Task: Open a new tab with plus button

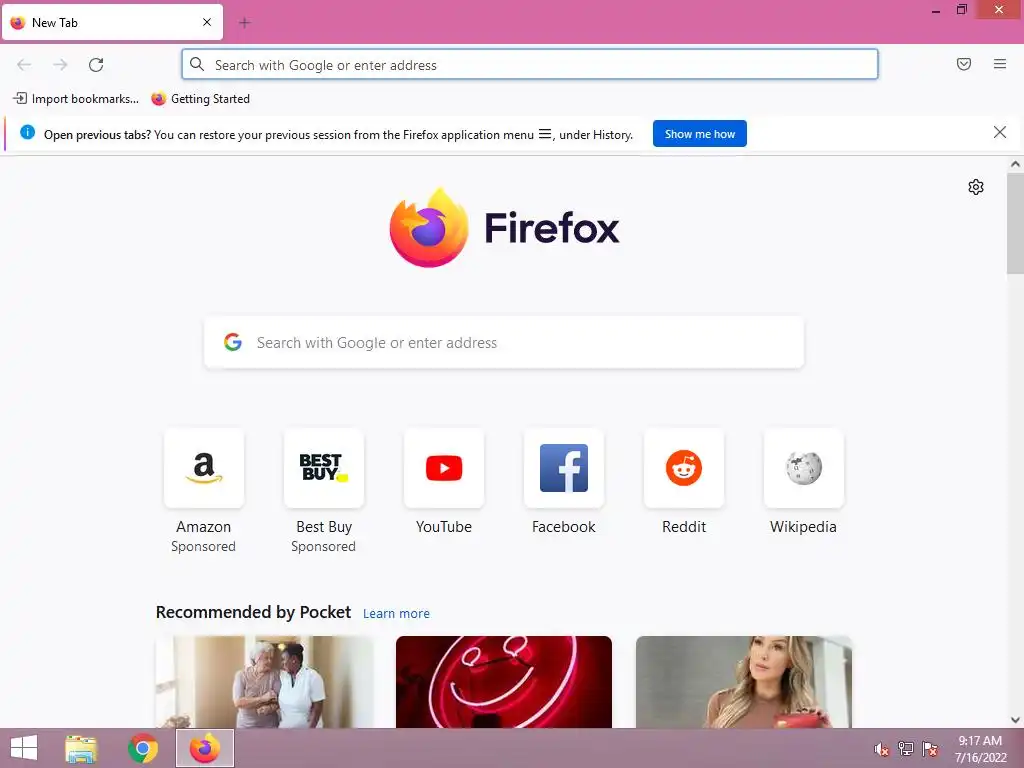Action: click(244, 23)
